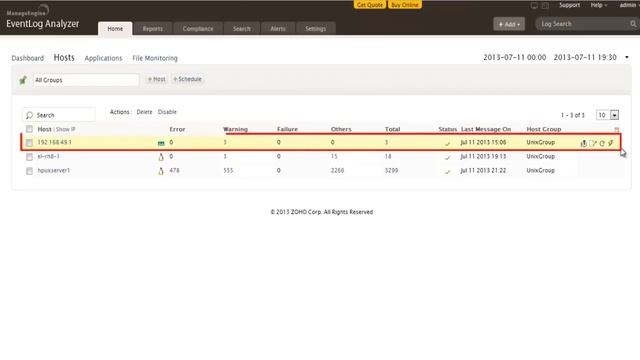Sort by the Warning column header
The height and width of the screenshot is (360, 640).
(235, 129)
